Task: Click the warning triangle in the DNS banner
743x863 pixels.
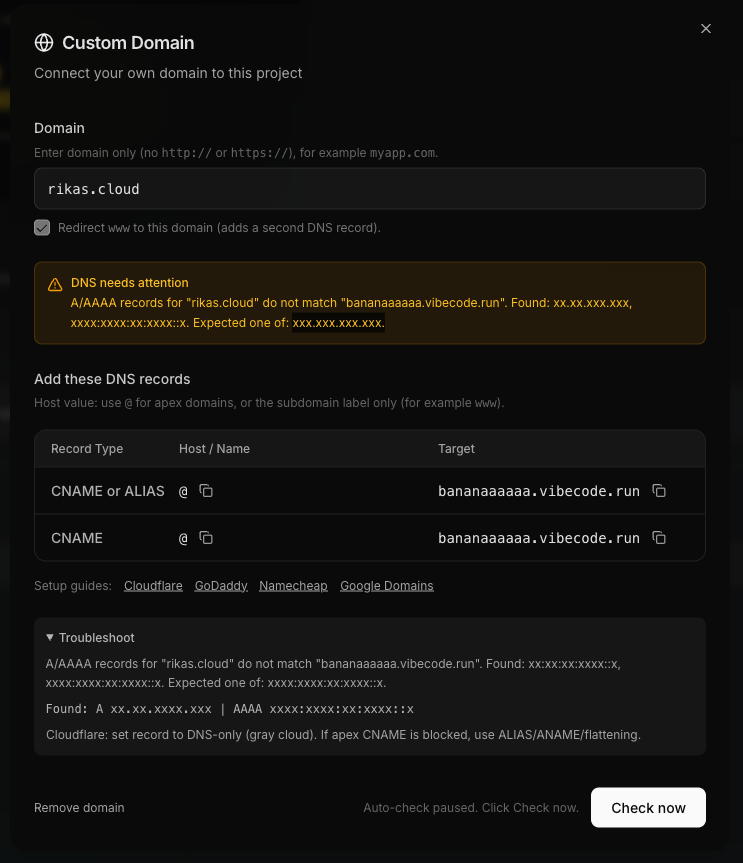Action: 55,284
